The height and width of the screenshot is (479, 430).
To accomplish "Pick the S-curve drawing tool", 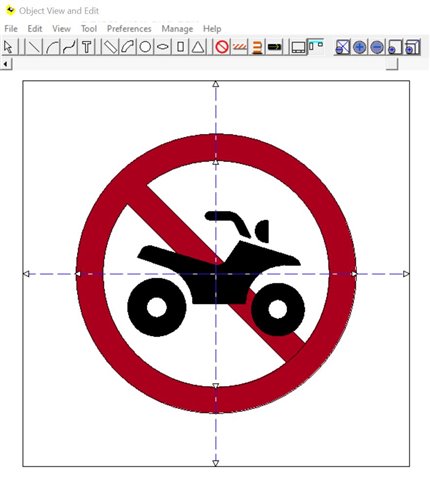I will (70, 47).
